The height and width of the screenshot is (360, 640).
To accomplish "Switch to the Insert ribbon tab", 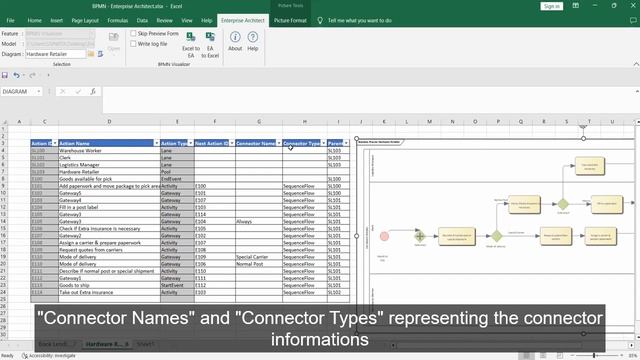I will pos(56,20).
